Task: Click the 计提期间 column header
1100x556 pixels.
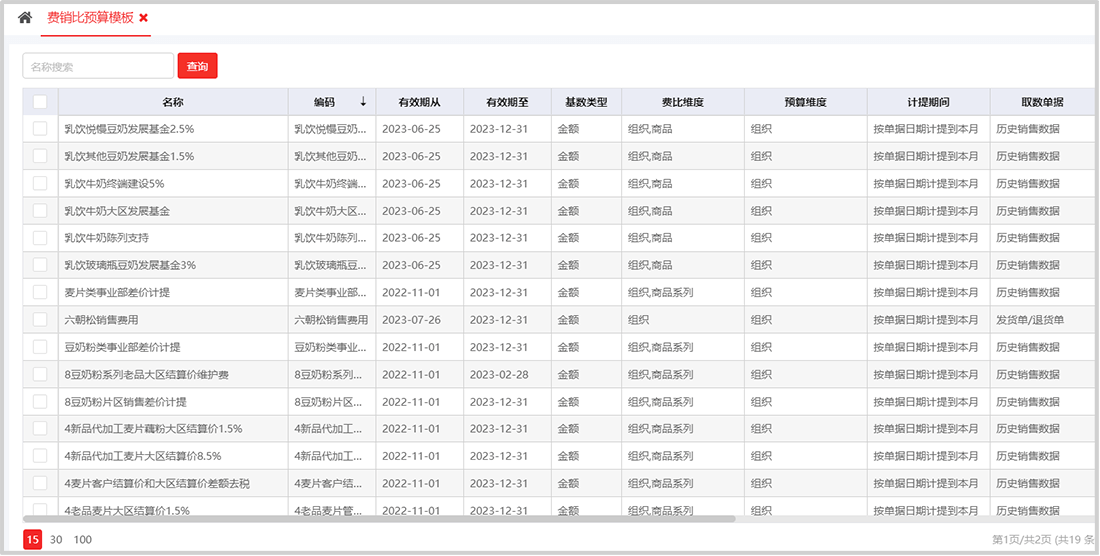Action: 928,102
